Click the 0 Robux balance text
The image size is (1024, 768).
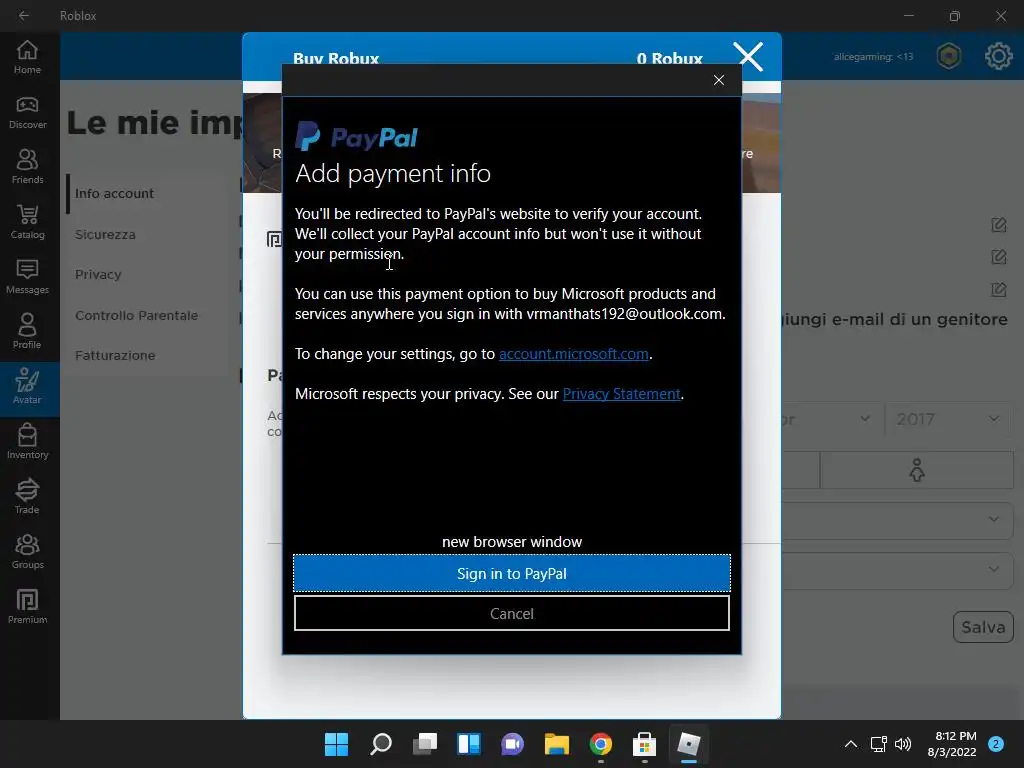[x=669, y=59]
